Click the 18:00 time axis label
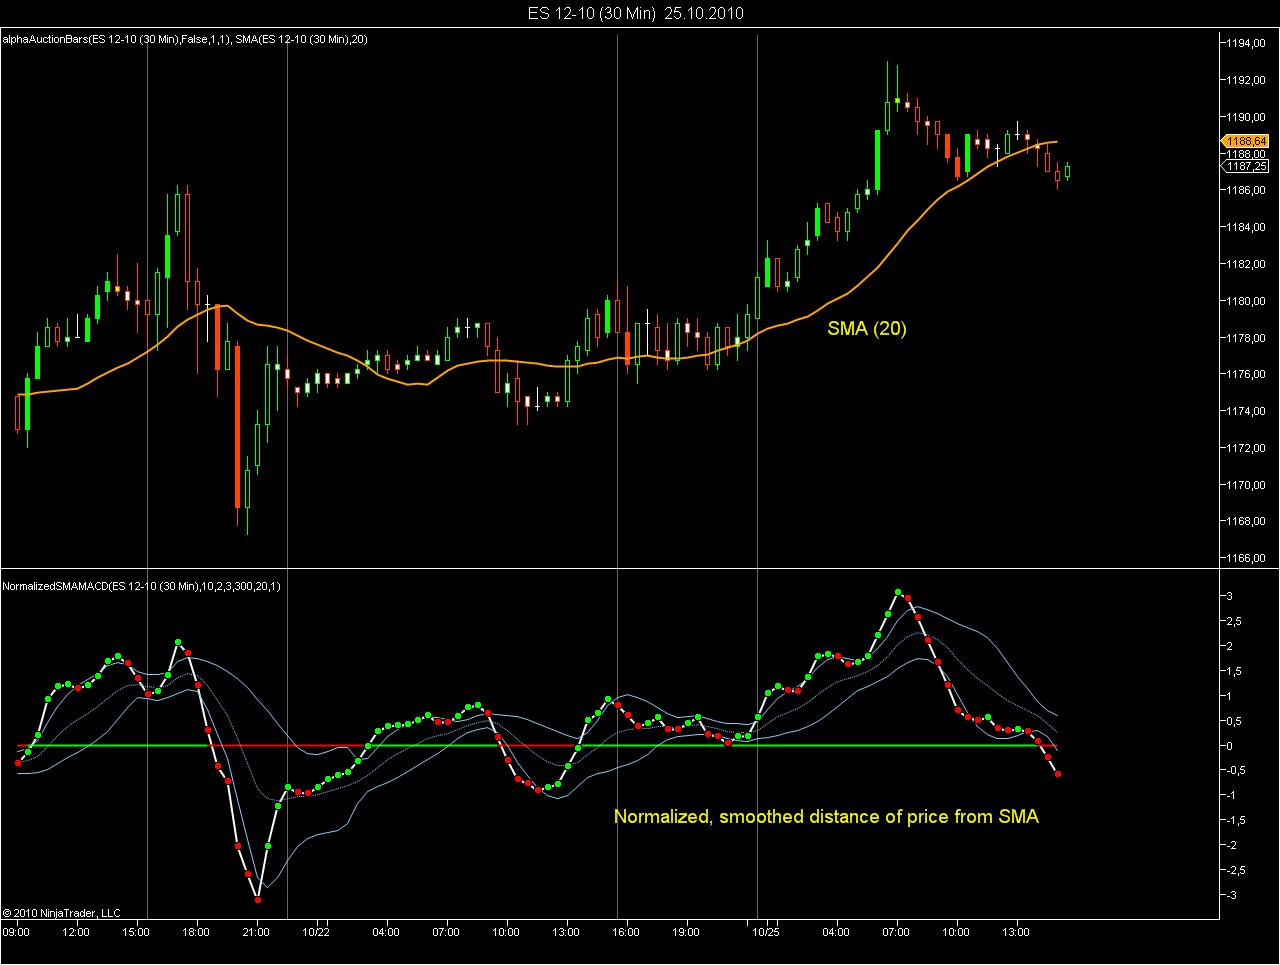The height and width of the screenshot is (965, 1280). (196, 933)
